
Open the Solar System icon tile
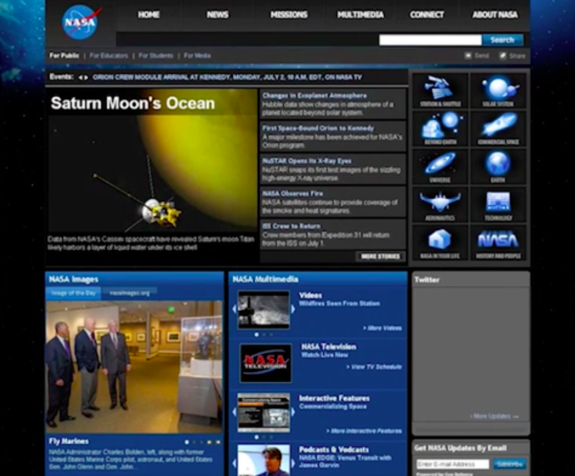pos(498,91)
